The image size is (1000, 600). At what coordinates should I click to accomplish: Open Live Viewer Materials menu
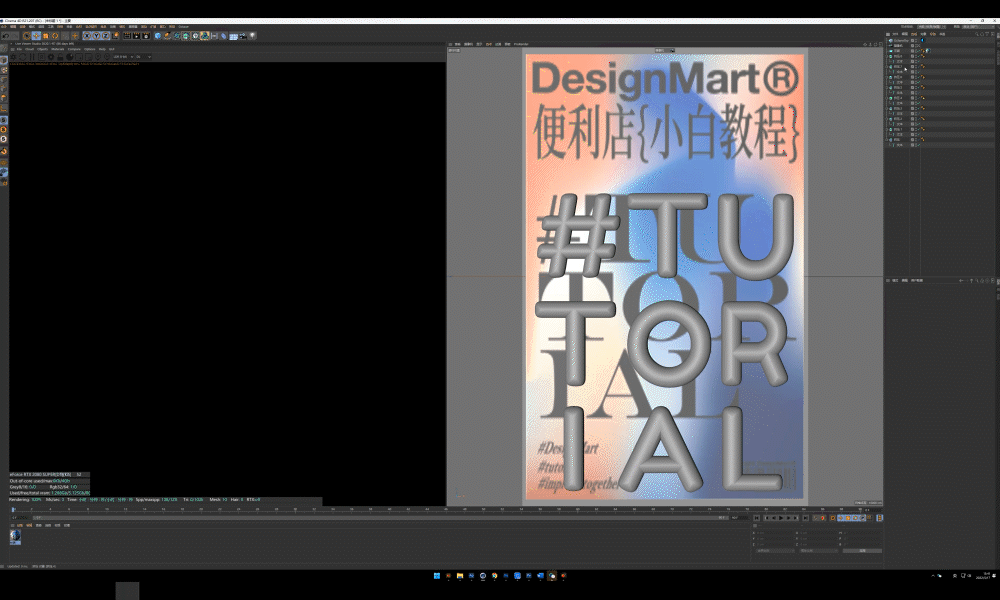click(x=57, y=49)
